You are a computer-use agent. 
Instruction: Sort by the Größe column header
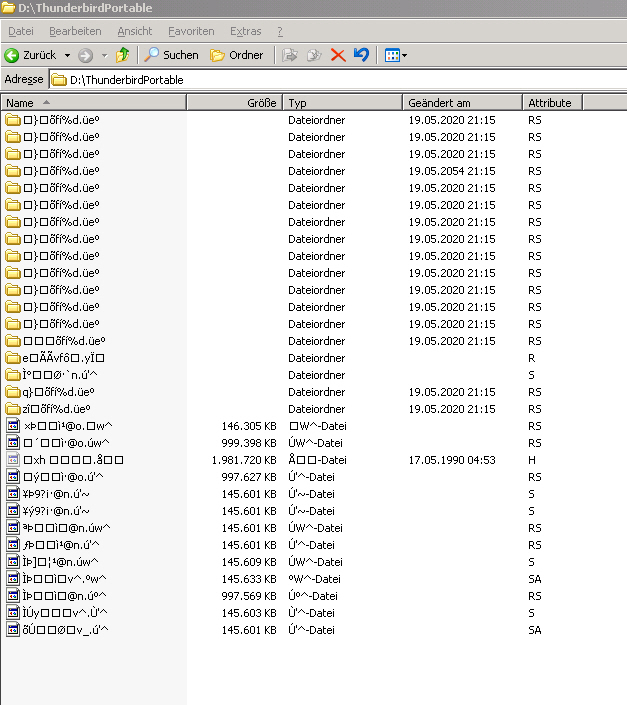point(234,103)
